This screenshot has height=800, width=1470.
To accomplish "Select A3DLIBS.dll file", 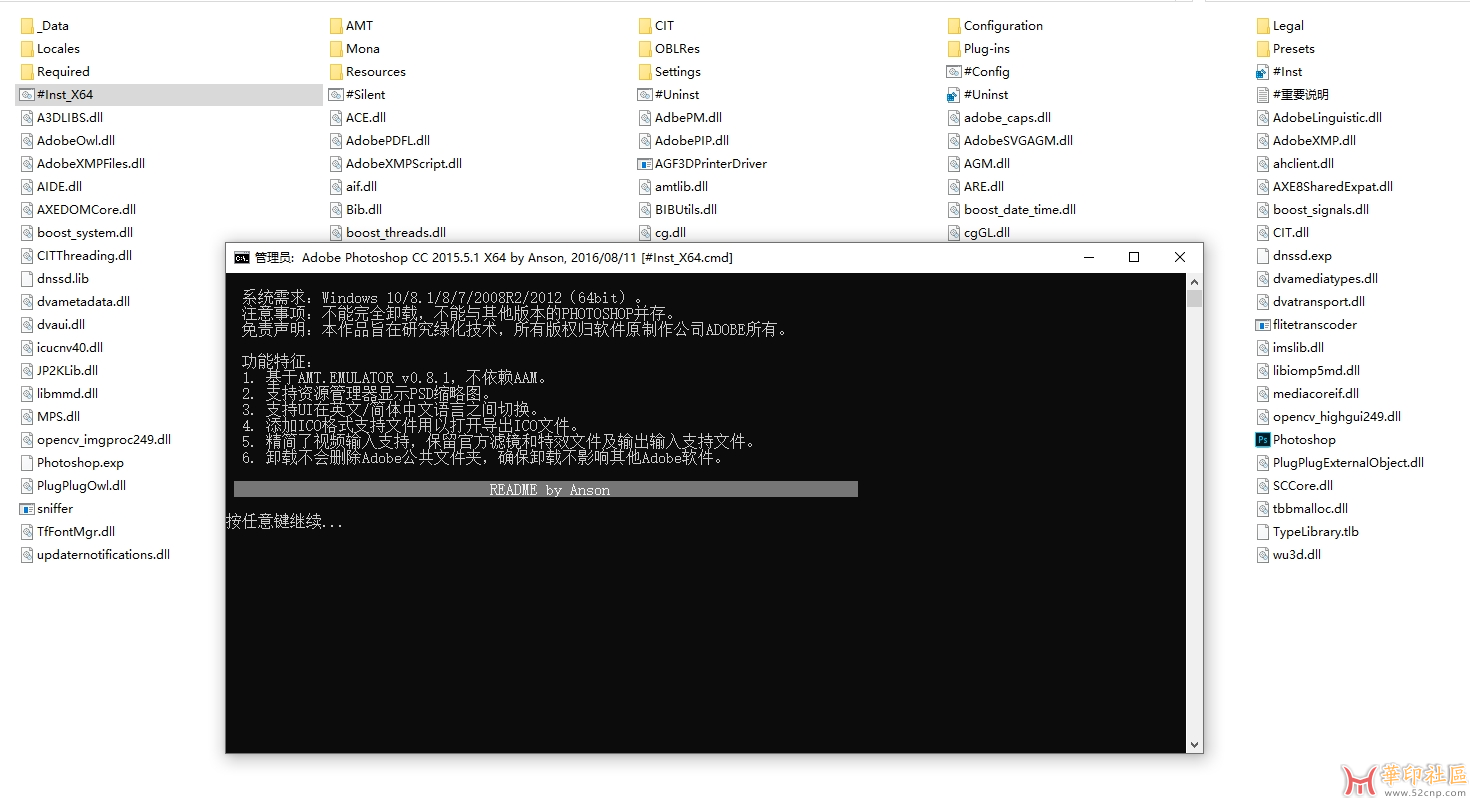I will [x=61, y=118].
